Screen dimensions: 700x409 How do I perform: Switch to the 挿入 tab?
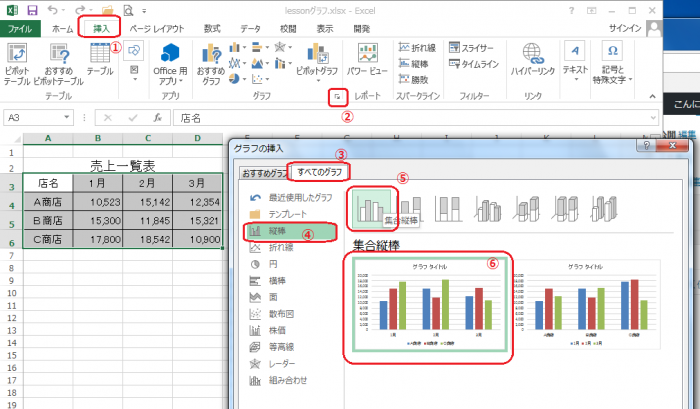click(x=101, y=29)
